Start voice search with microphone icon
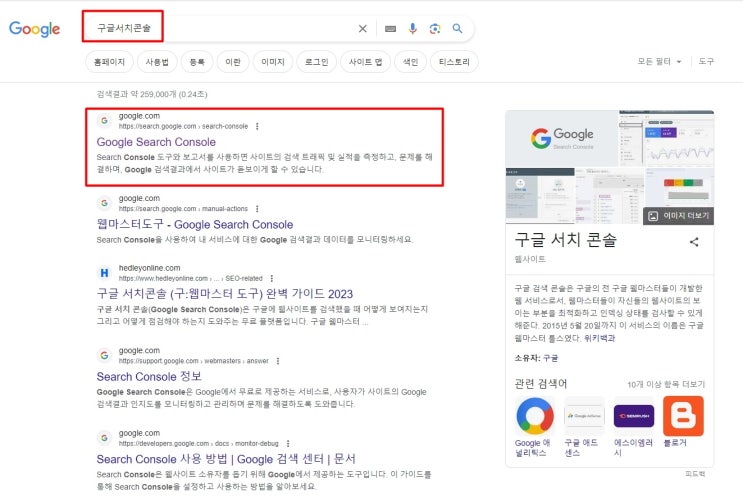This screenshot has height=502, width=743. pos(413,29)
